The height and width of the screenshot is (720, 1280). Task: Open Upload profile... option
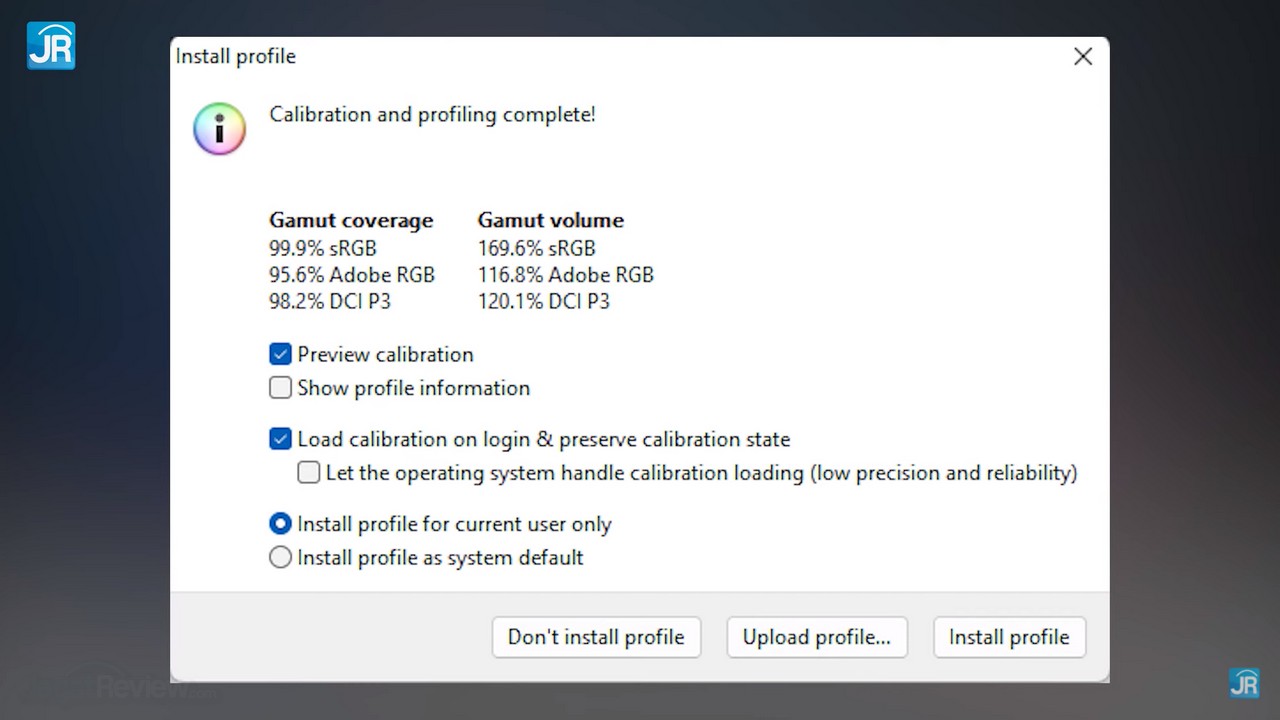(x=816, y=637)
